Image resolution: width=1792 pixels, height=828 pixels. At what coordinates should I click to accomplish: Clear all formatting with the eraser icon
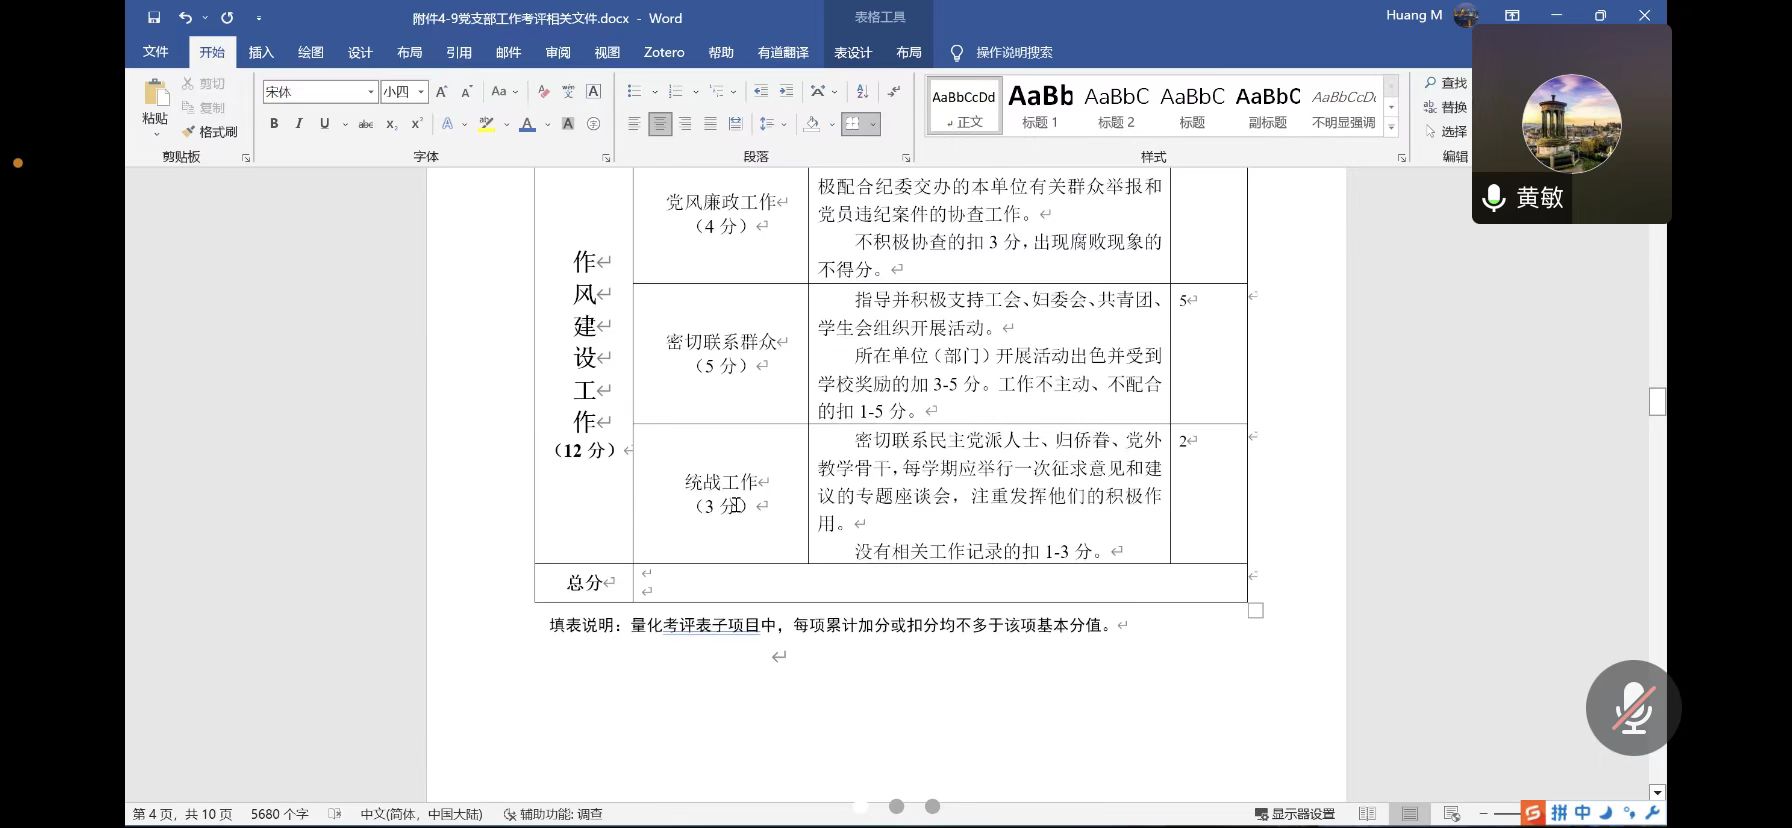pos(543,91)
